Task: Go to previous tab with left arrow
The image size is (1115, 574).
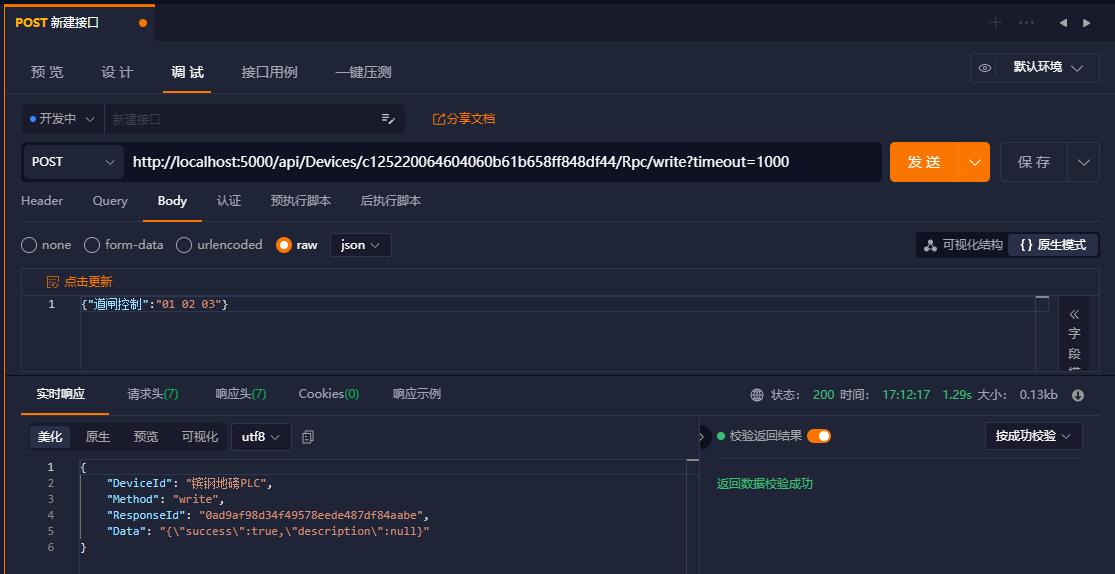Action: 1063,23
